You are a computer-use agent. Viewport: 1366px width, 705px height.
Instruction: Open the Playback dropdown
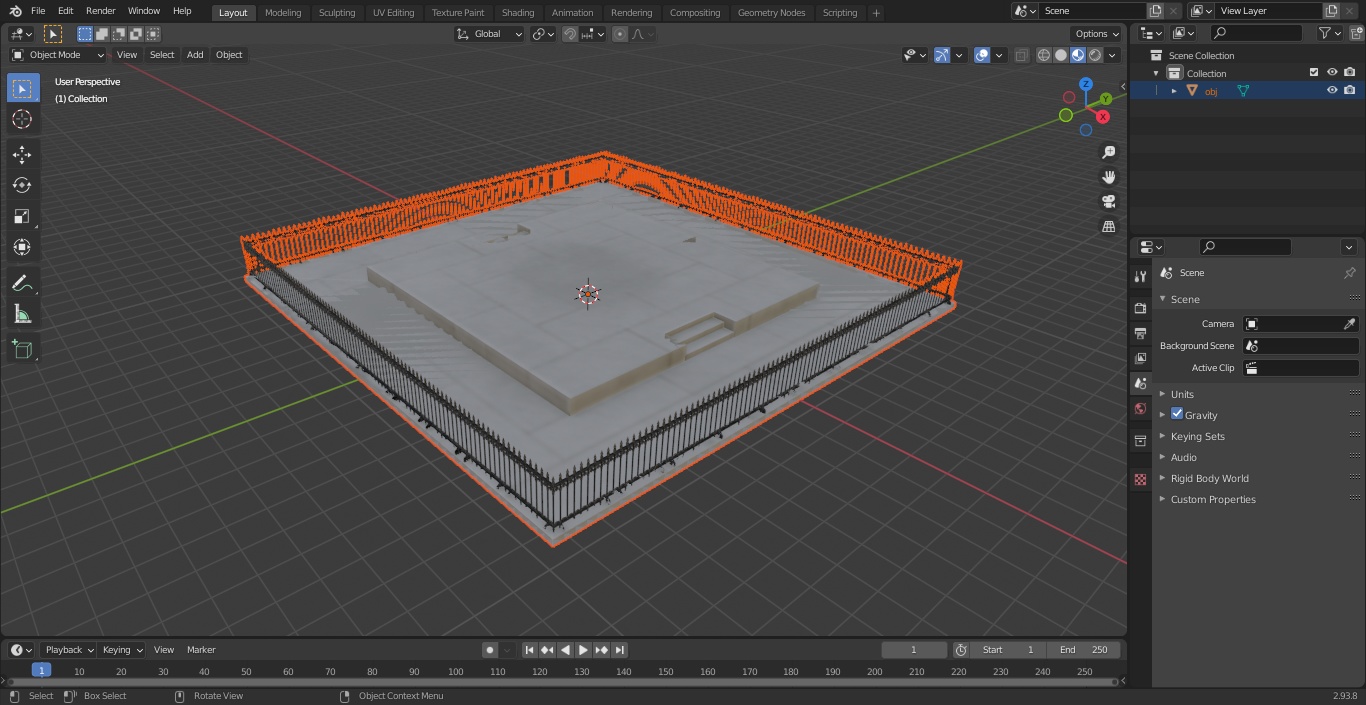coord(68,650)
